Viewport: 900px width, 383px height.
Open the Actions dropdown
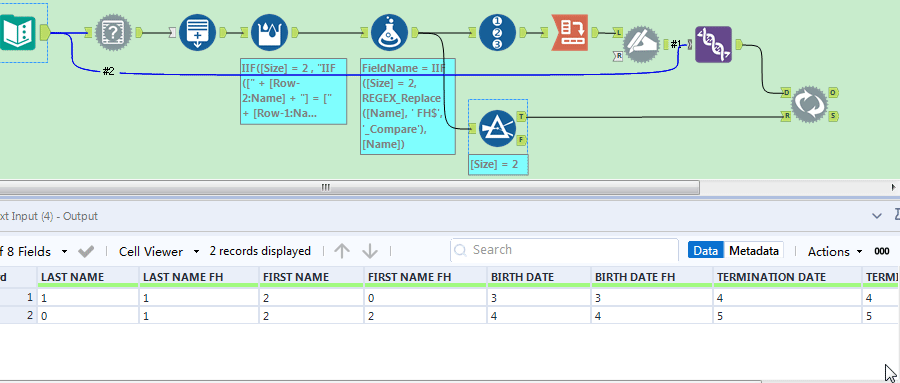click(x=835, y=252)
